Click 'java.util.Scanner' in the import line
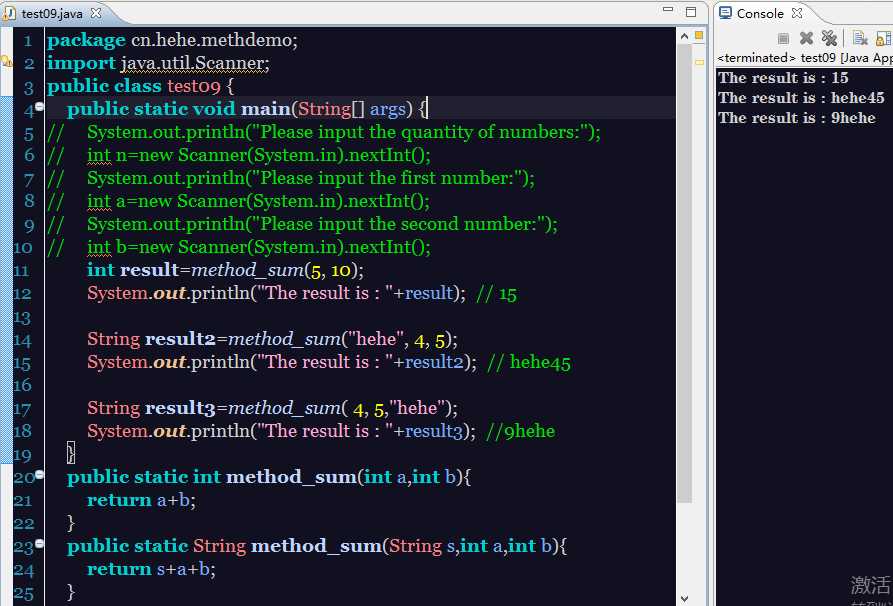 (192, 63)
